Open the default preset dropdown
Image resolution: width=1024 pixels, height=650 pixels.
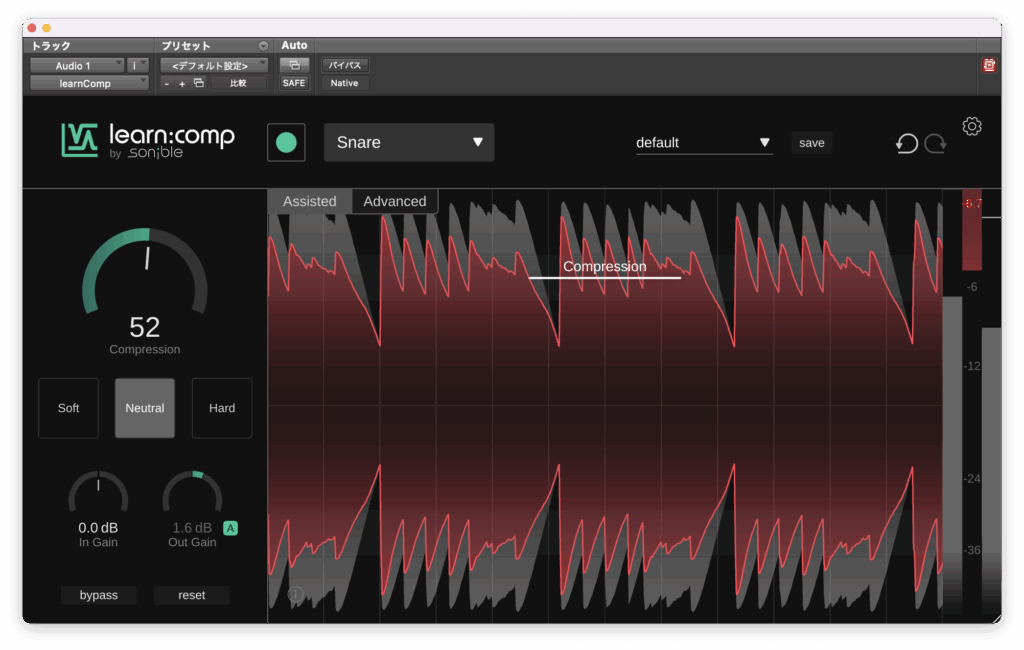704,143
